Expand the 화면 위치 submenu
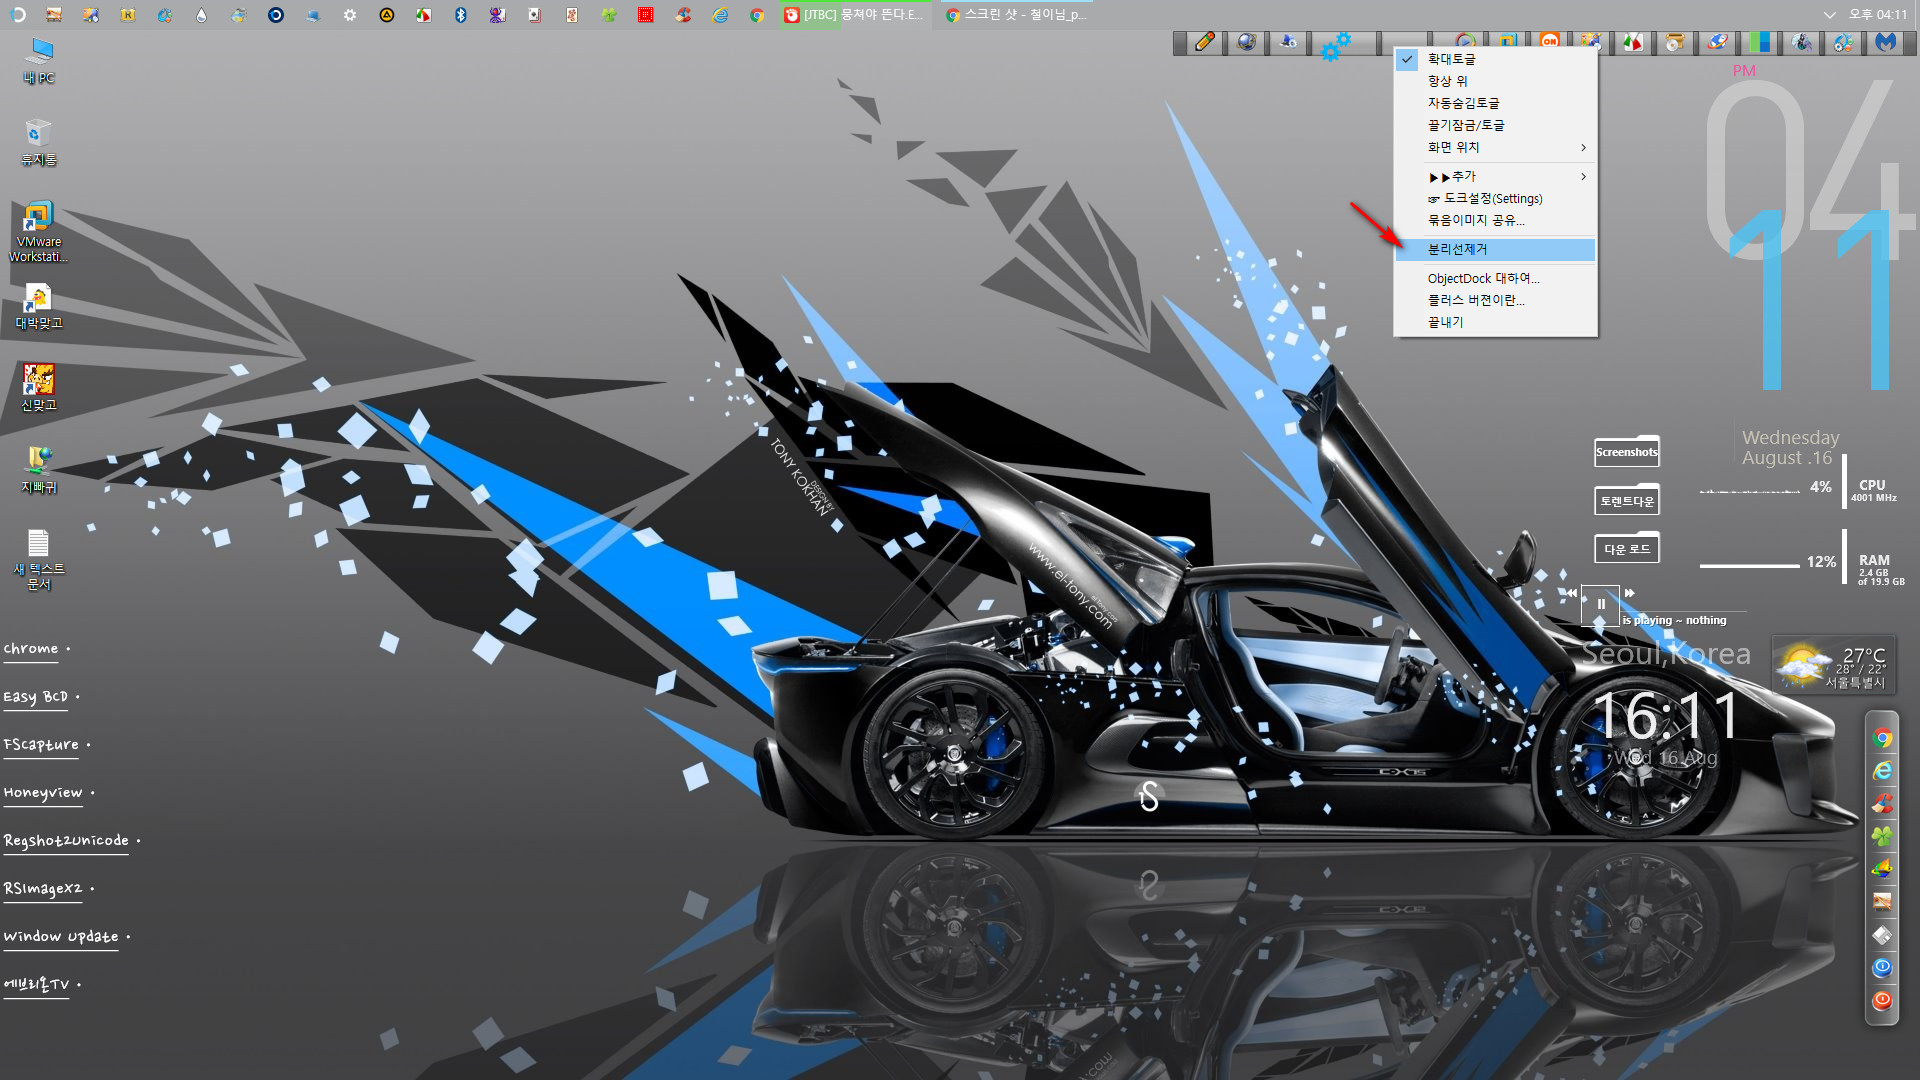Viewport: 1920px width, 1080px height. (1495, 147)
